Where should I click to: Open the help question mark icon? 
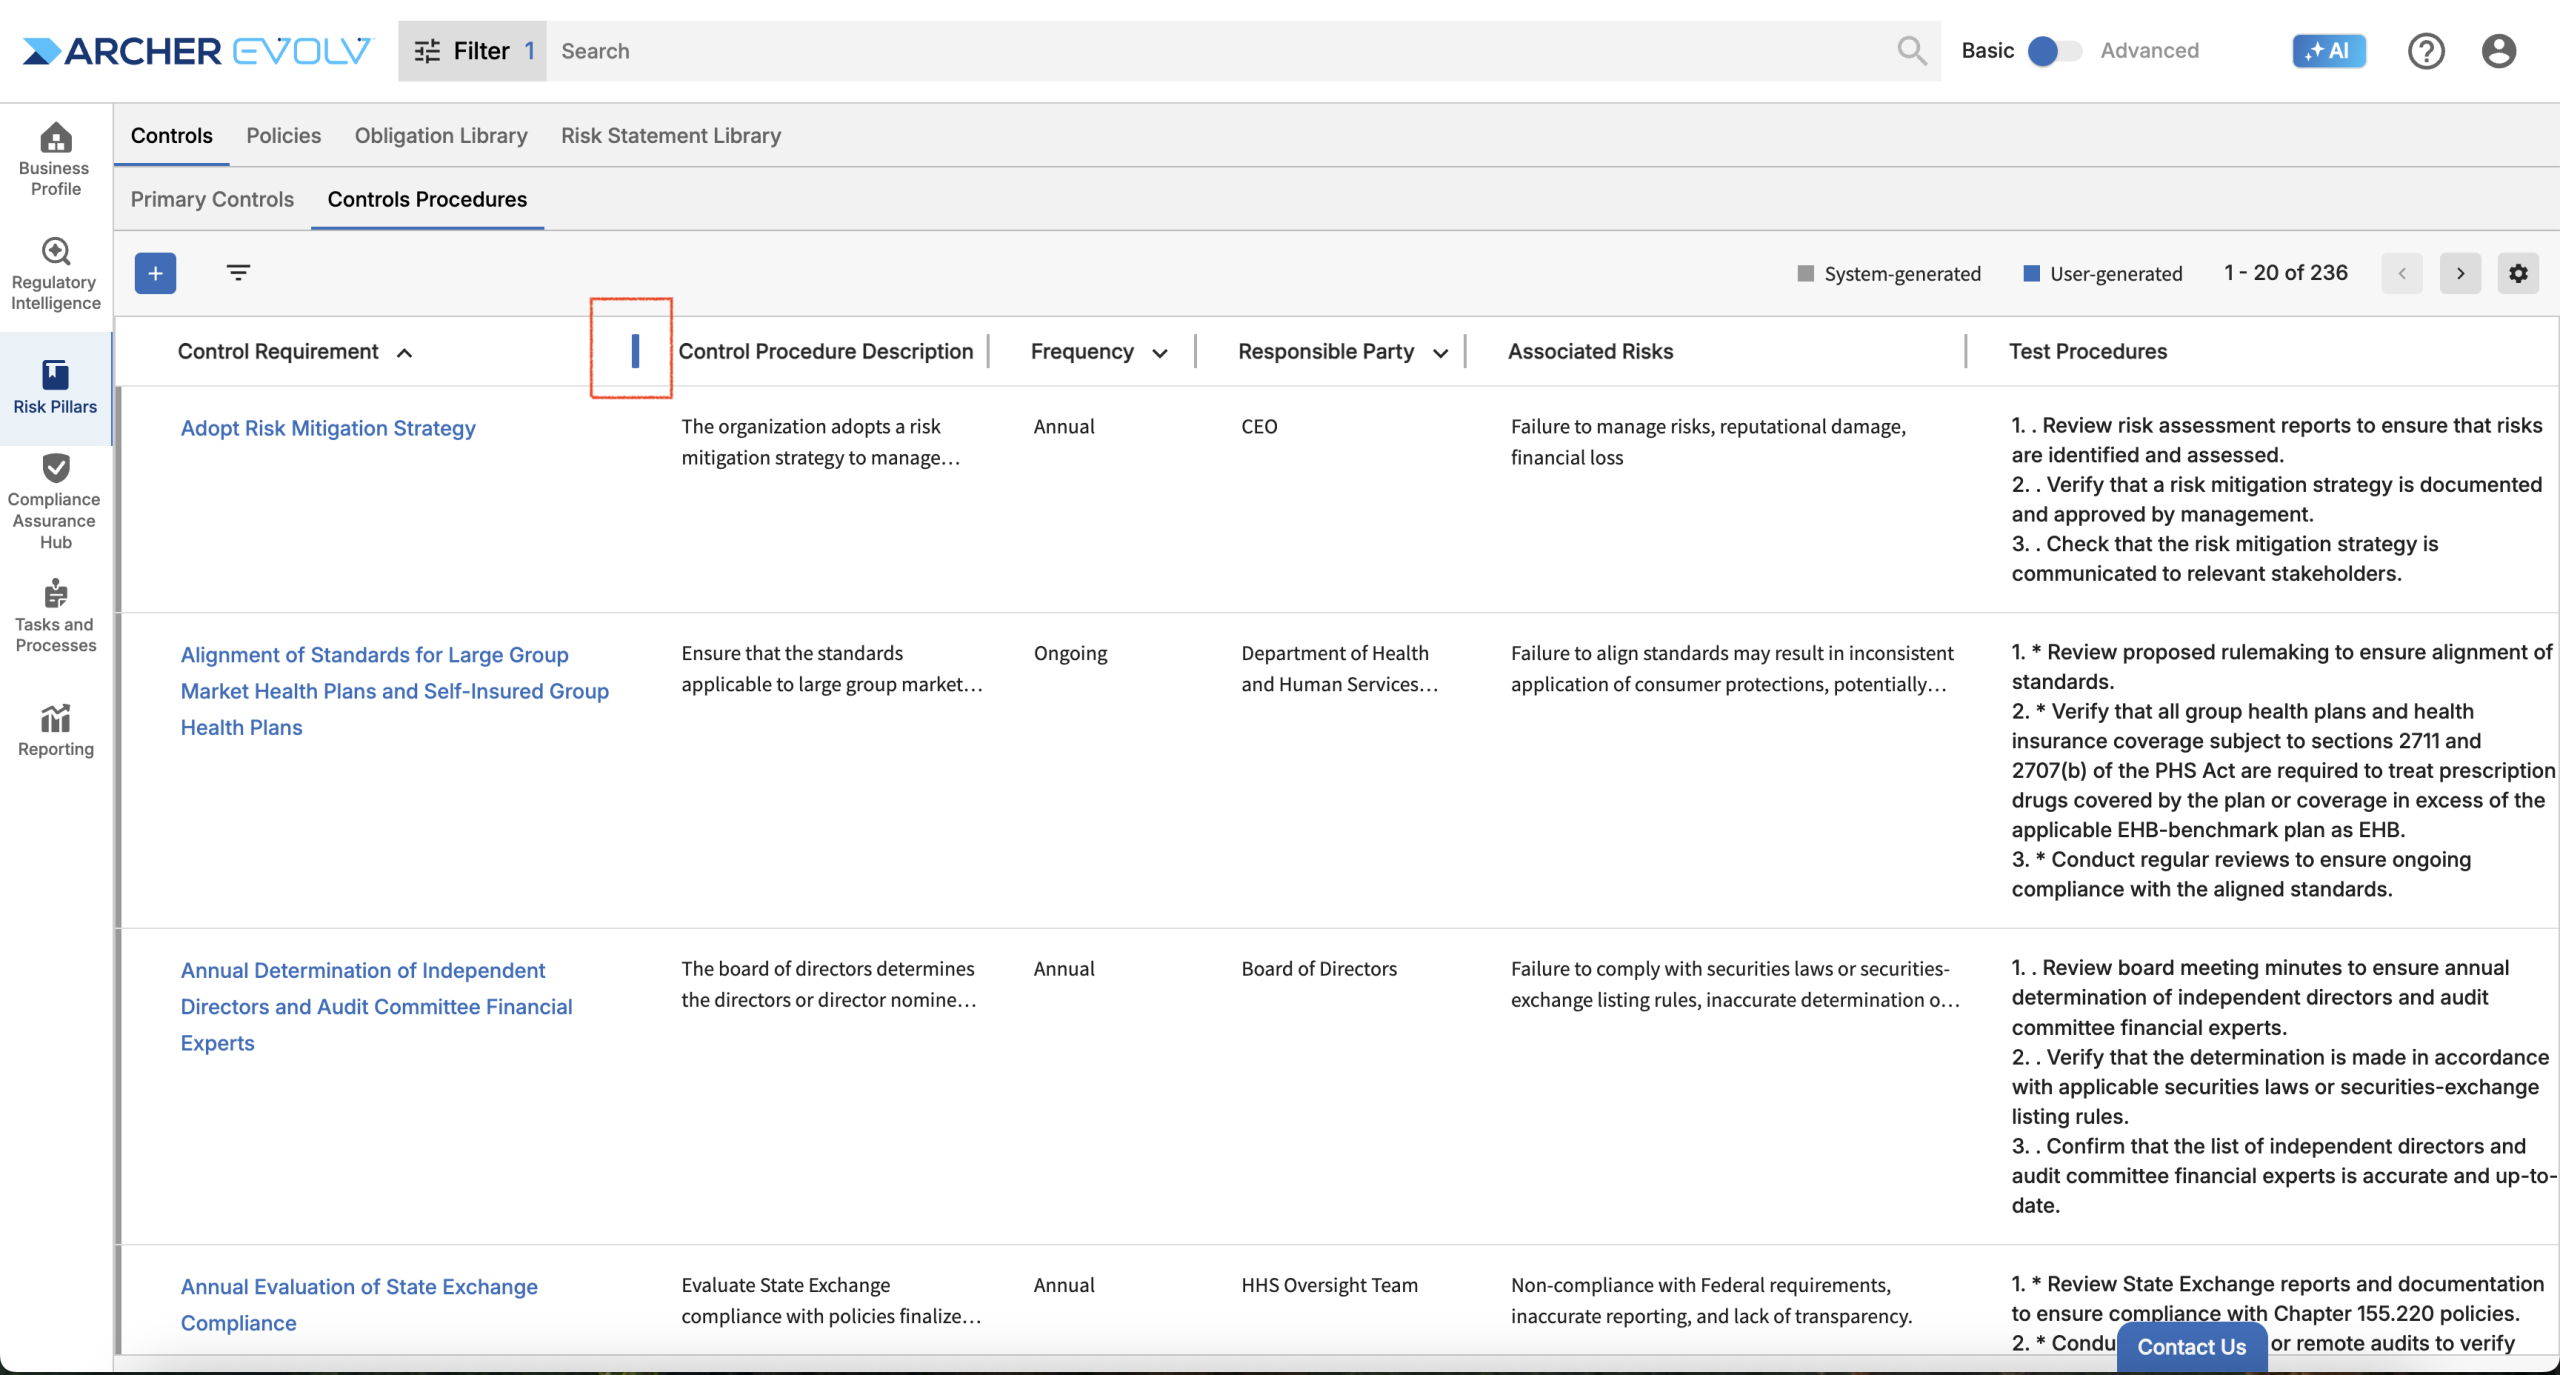(x=2425, y=51)
